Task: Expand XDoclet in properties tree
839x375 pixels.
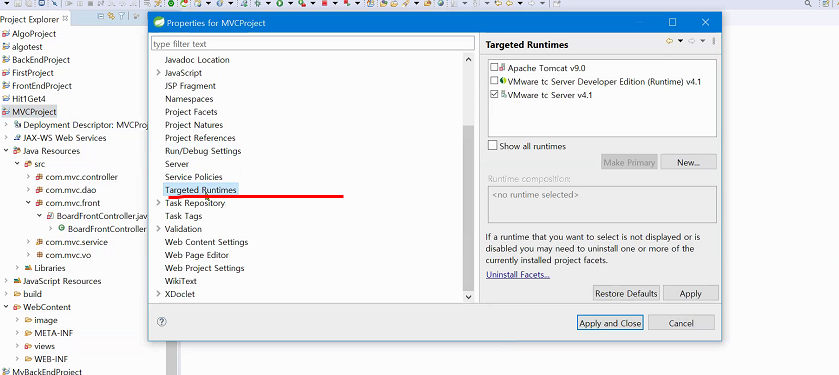Action: [158, 294]
